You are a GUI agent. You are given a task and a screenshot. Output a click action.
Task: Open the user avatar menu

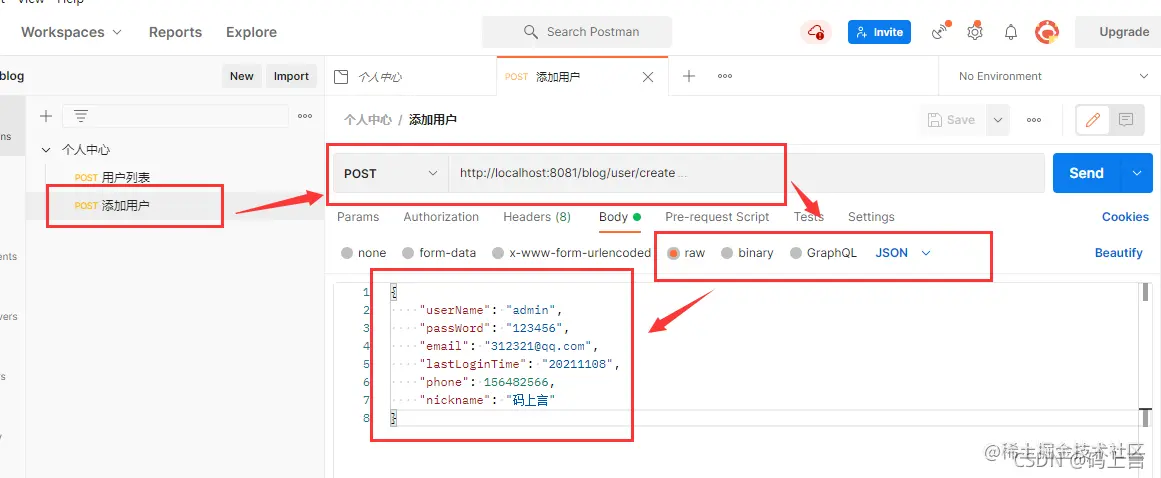1046,32
